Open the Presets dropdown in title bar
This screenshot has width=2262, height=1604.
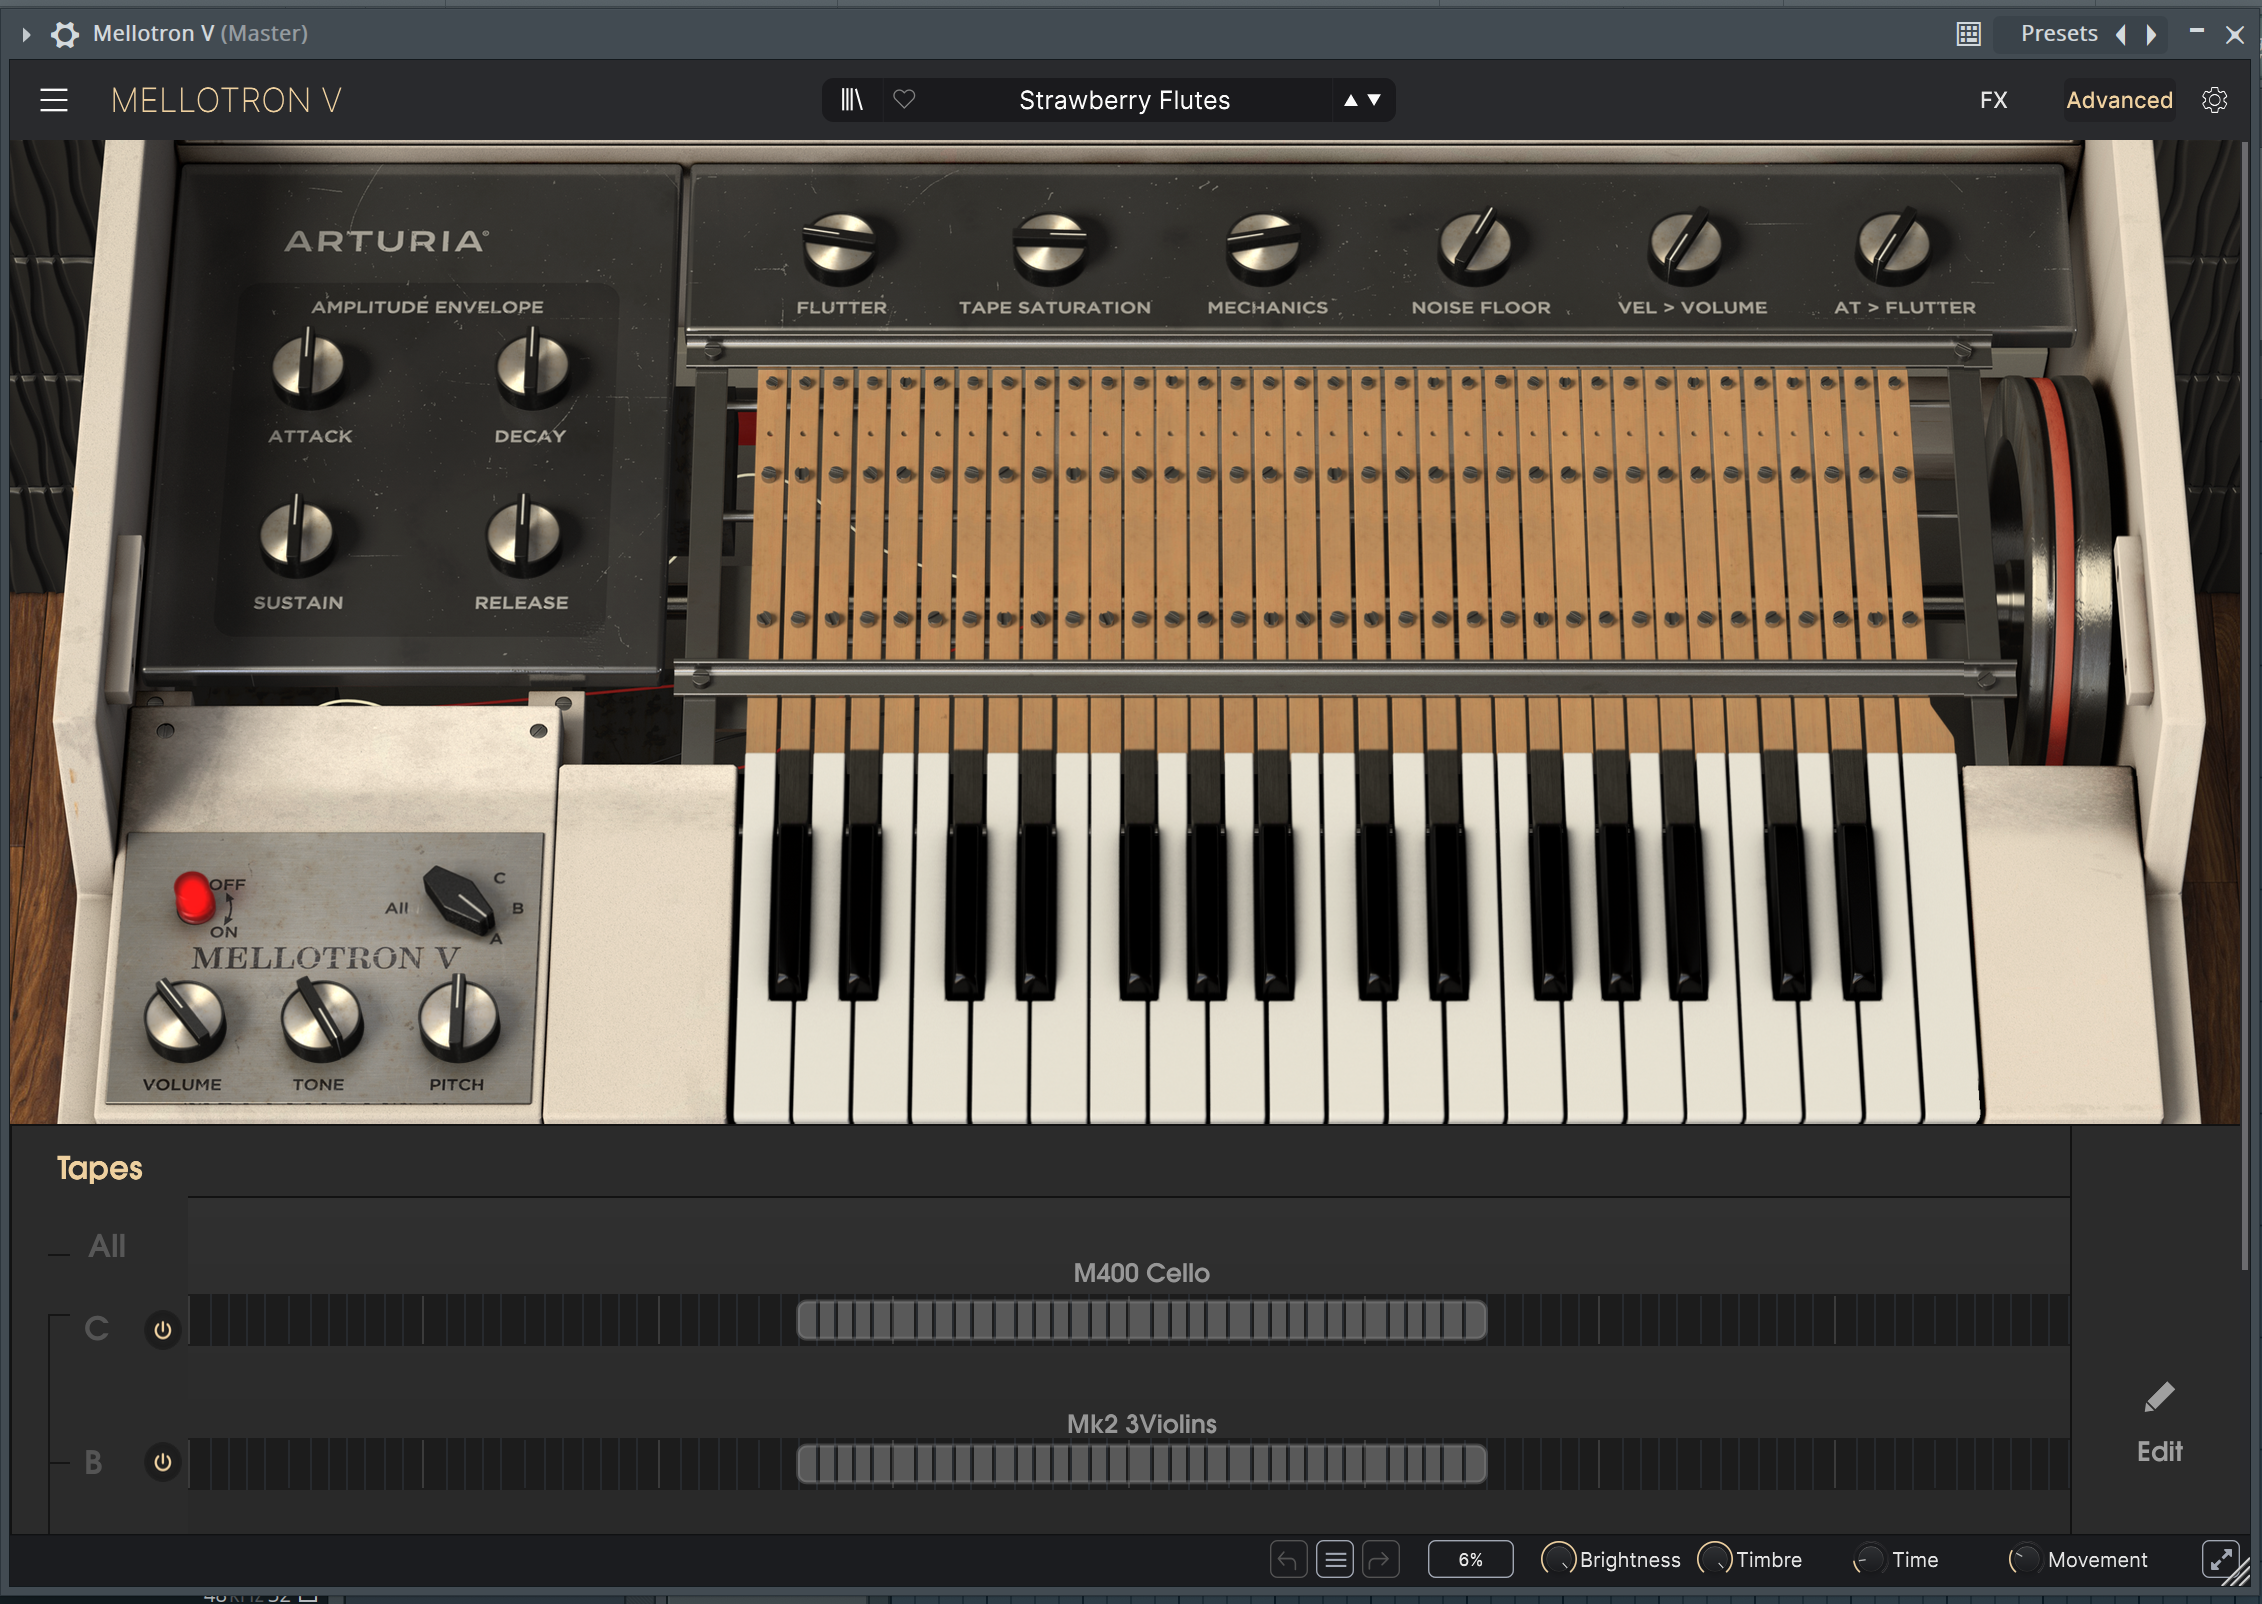2058,34
